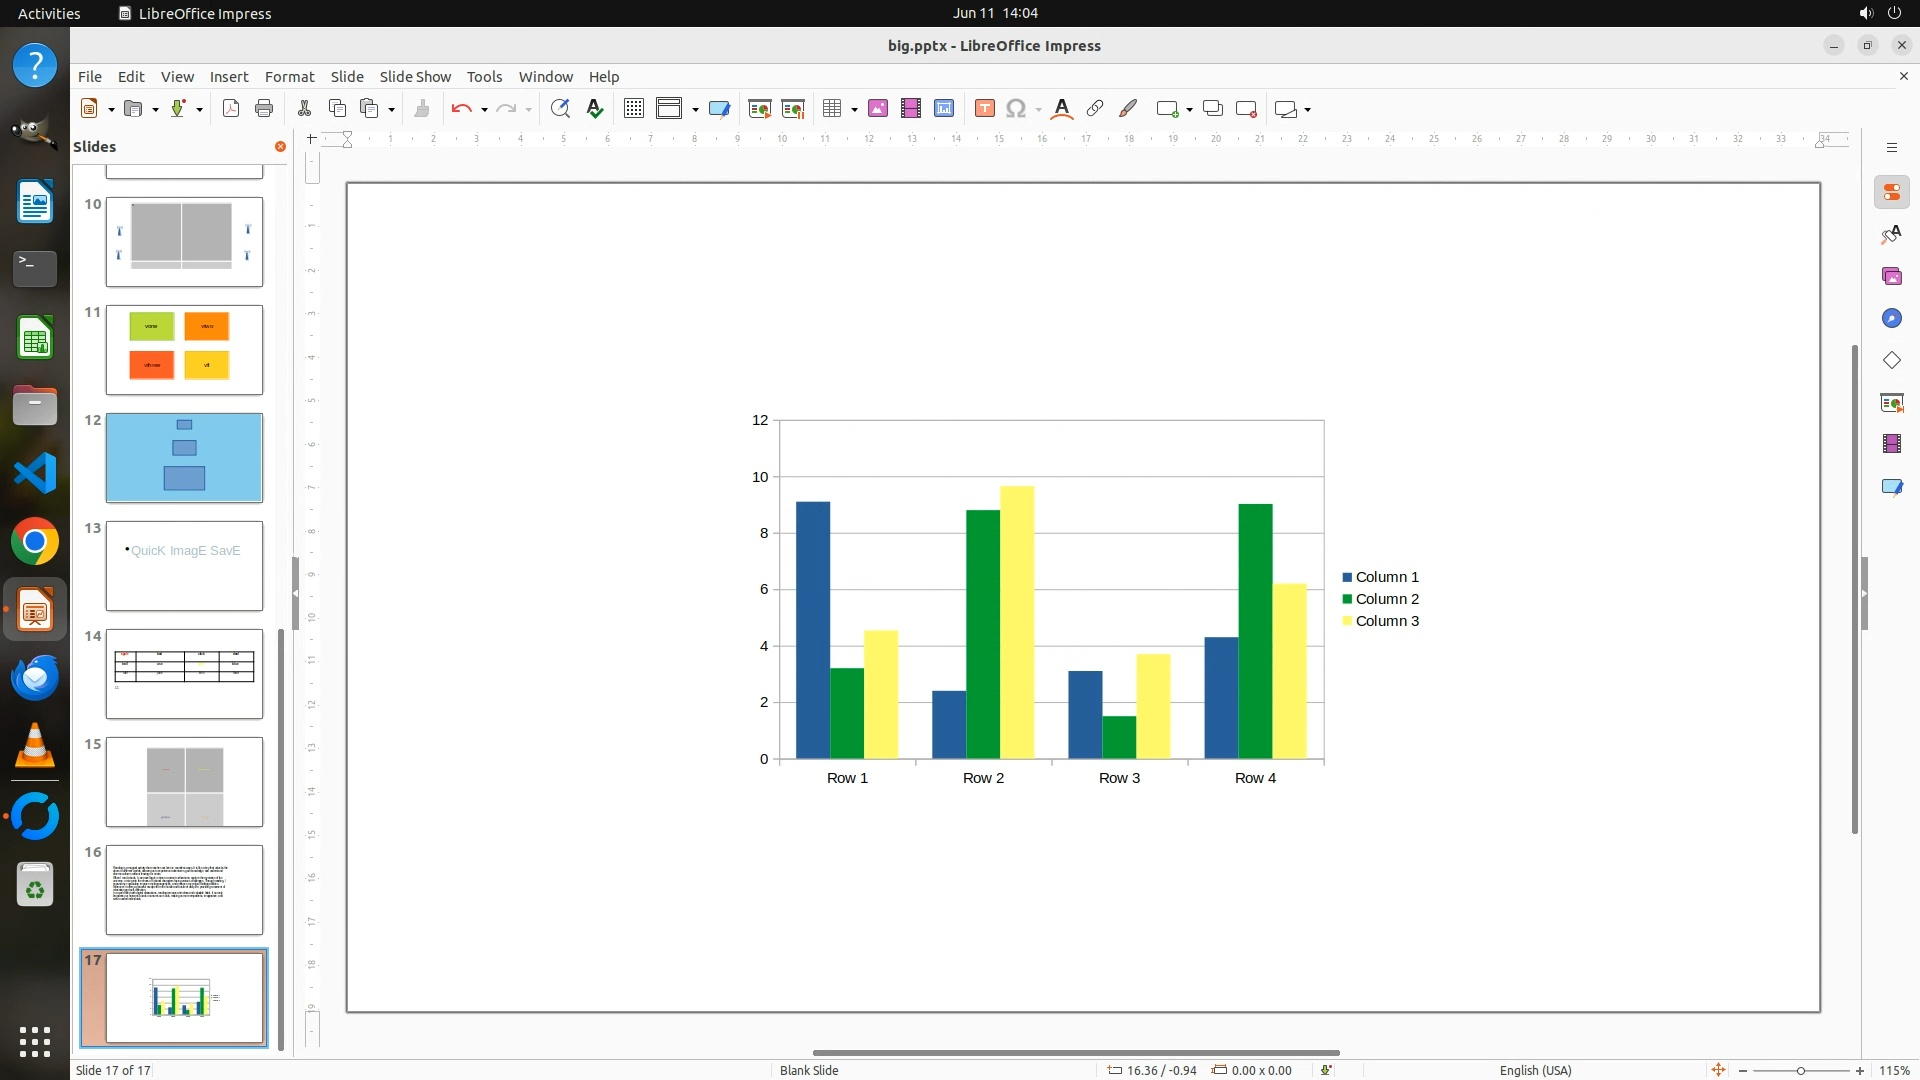This screenshot has width=1920, height=1080.
Task: Close the Slides panel
Action: click(x=280, y=146)
